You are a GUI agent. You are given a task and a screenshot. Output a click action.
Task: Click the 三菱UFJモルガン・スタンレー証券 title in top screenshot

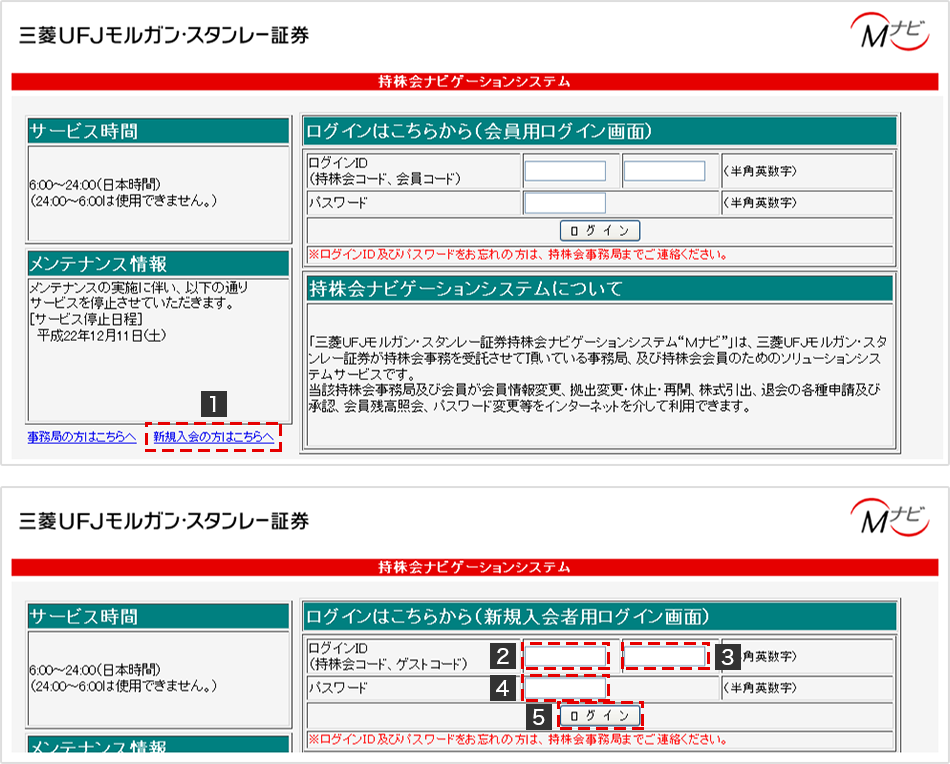click(164, 35)
